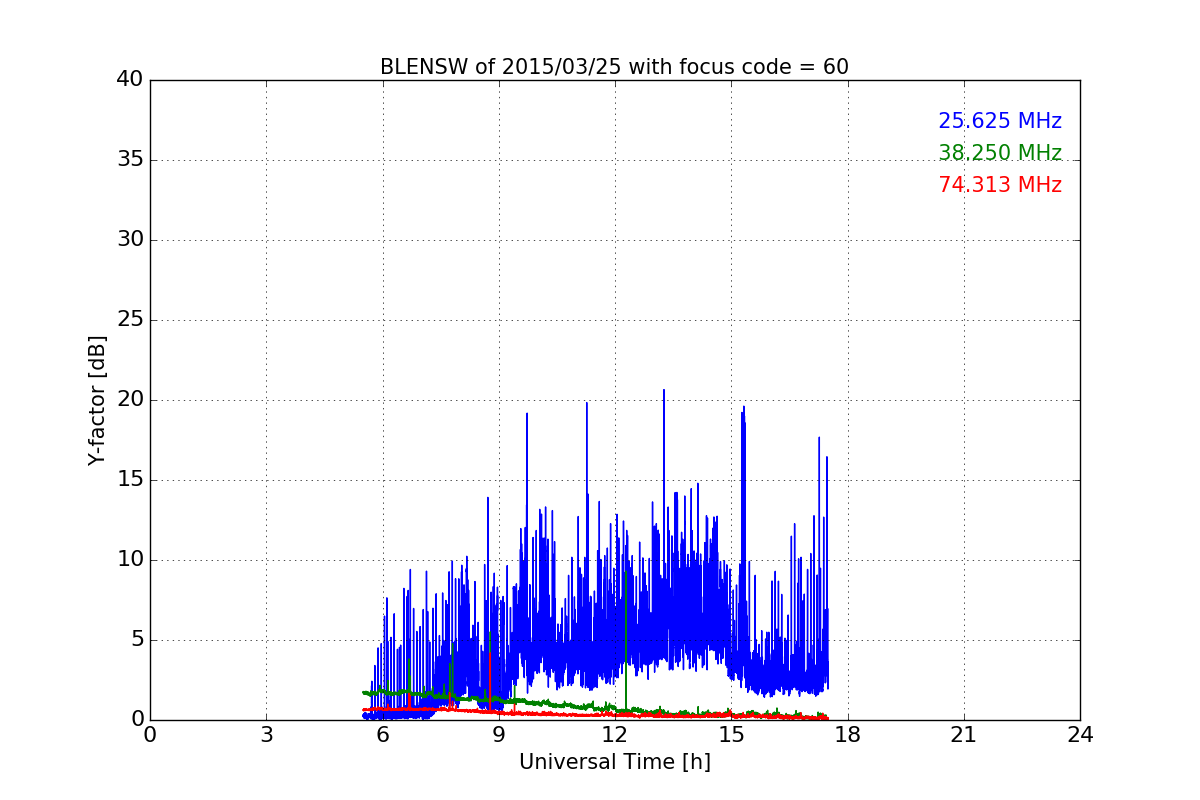Select the 38.250 MHz legend label
Screen dimensions: 1200x800
pyautogui.click(x=1000, y=153)
